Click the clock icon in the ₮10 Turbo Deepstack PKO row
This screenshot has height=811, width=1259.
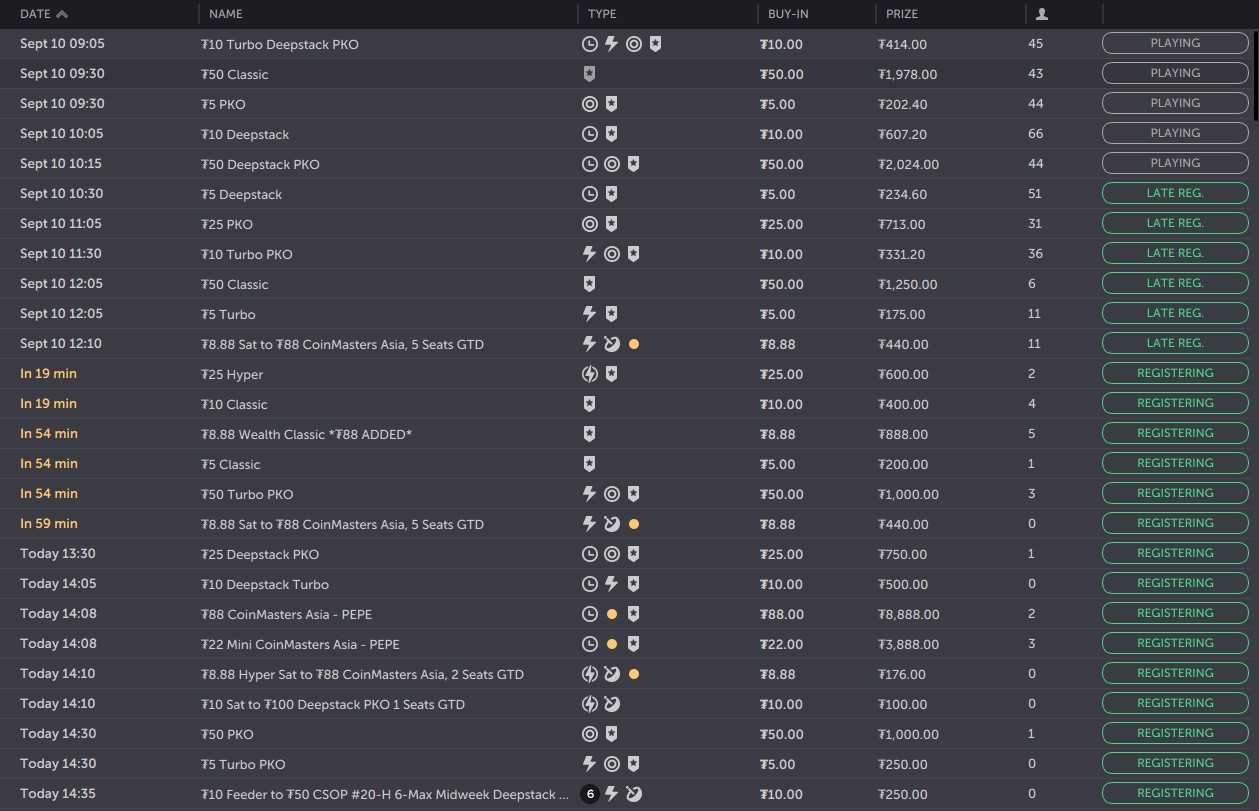coord(590,44)
